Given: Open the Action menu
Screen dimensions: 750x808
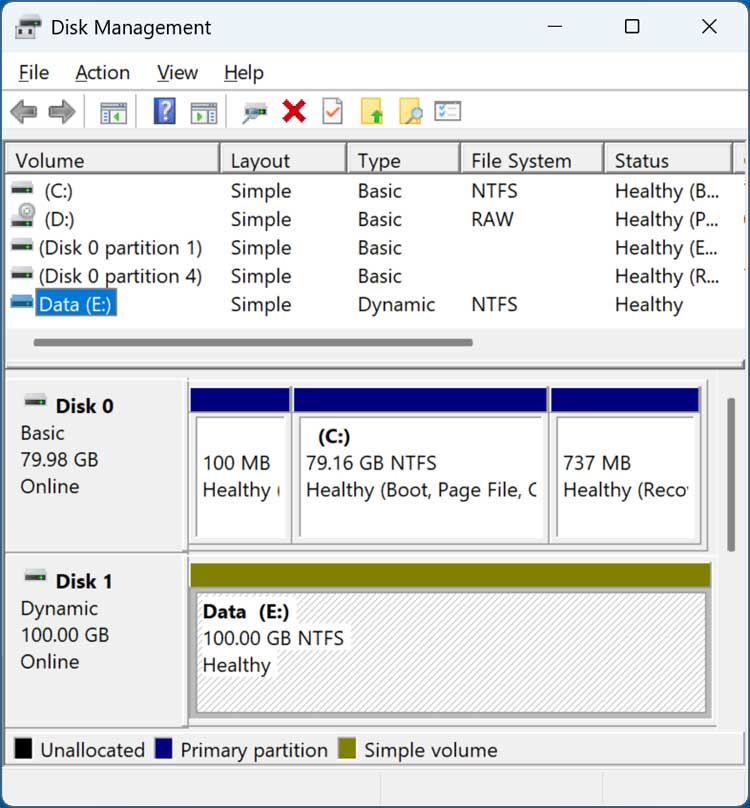Looking at the screenshot, I should pyautogui.click(x=103, y=73).
